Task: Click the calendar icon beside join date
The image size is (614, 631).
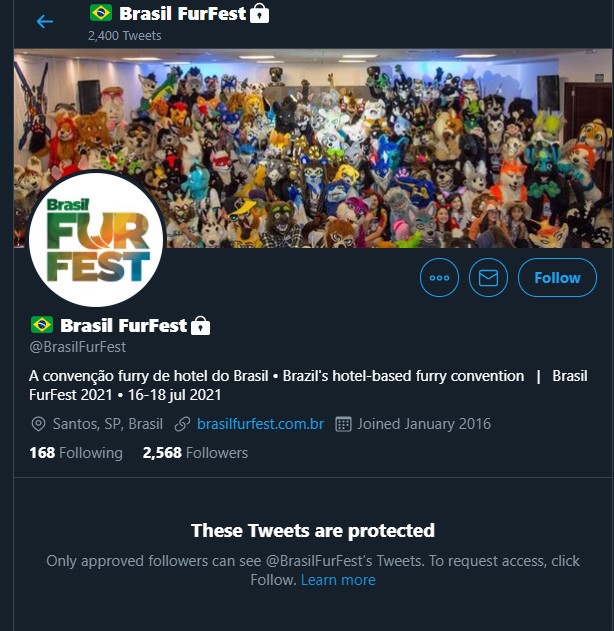Action: tap(343, 424)
